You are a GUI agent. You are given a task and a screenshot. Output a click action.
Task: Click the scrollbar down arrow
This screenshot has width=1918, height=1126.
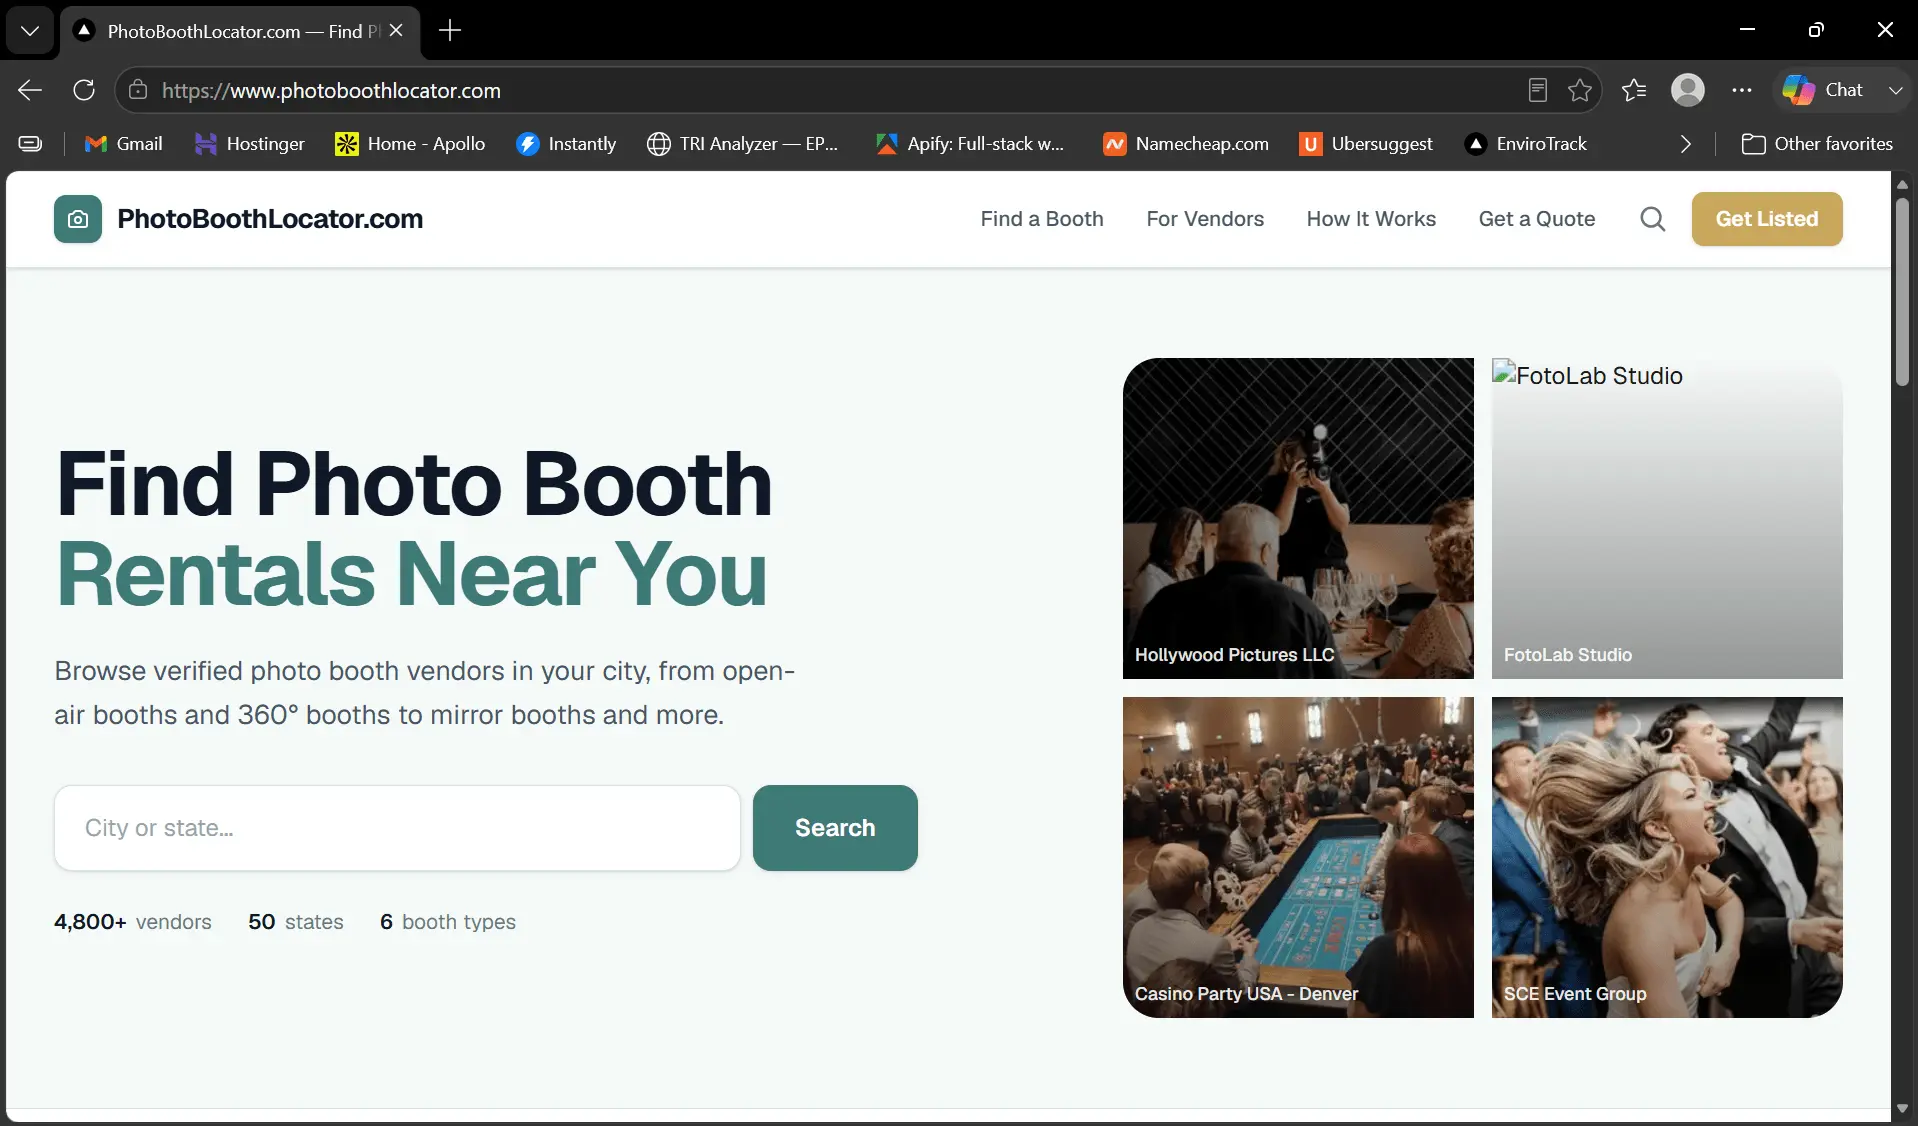[1902, 1108]
